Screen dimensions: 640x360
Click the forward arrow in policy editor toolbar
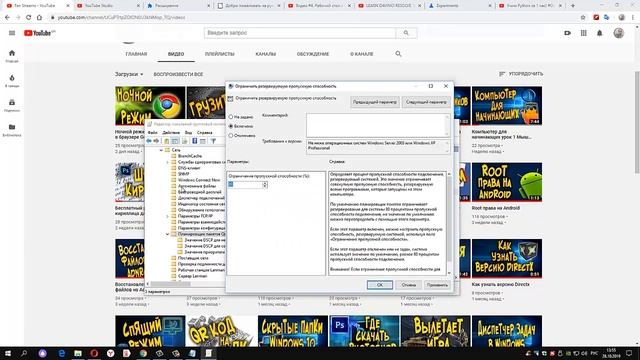point(156,141)
